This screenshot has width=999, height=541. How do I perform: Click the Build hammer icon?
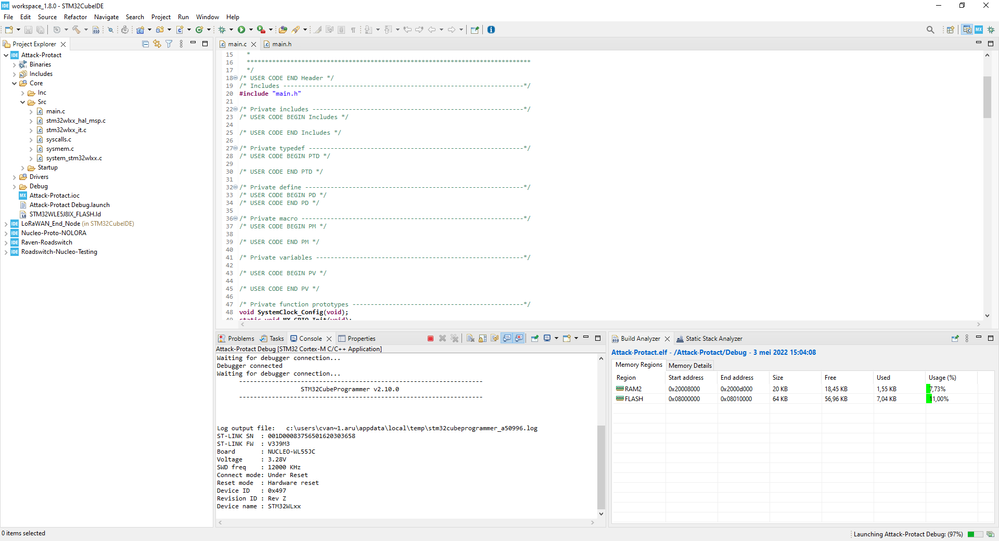(x=76, y=30)
